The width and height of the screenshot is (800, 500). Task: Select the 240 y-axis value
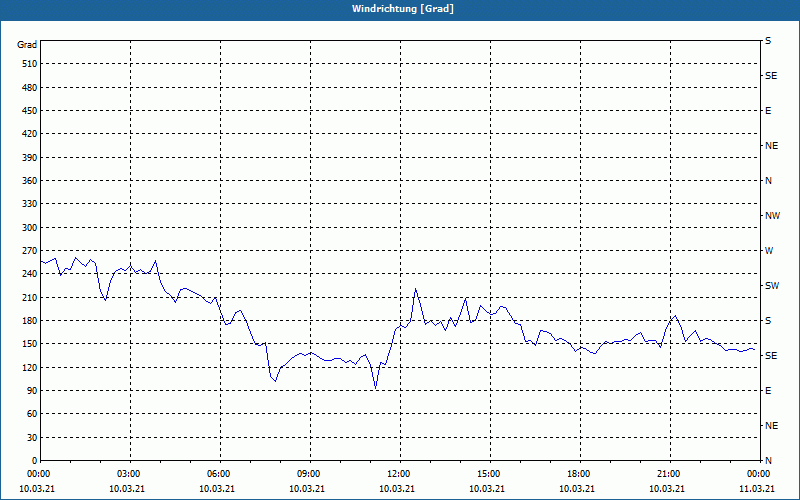30,274
